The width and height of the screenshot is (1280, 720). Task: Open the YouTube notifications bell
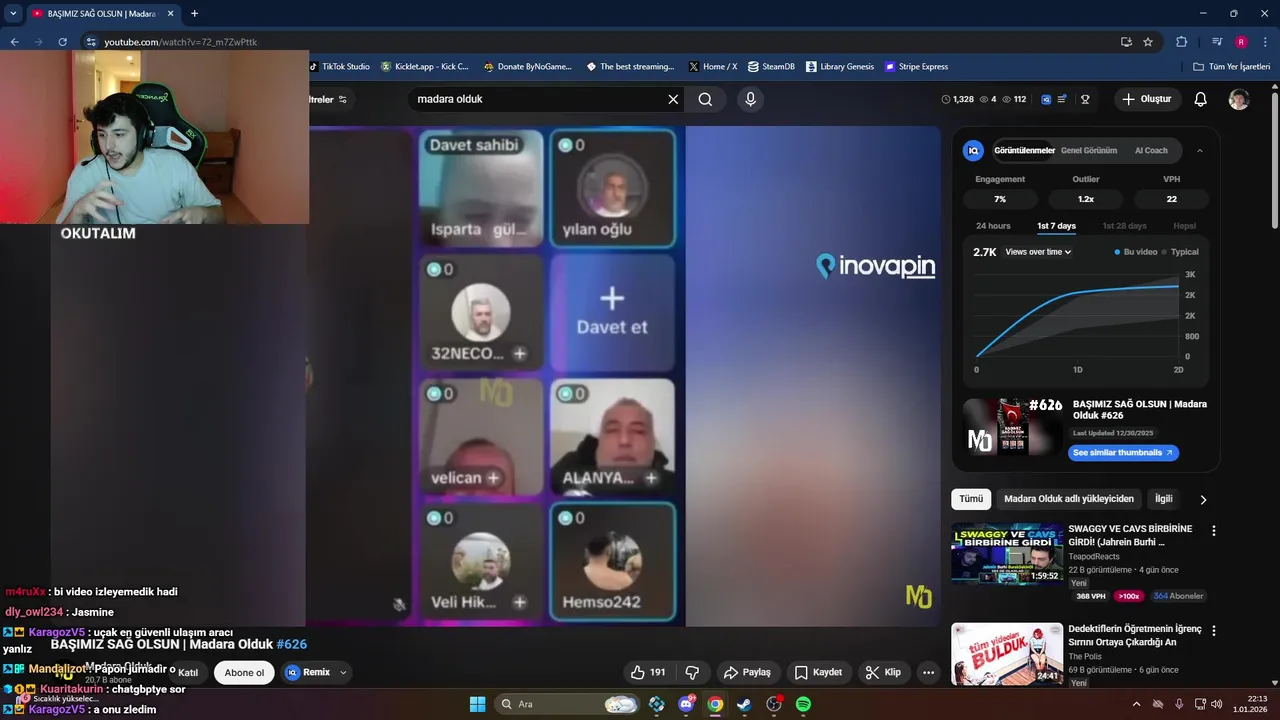click(x=1201, y=99)
